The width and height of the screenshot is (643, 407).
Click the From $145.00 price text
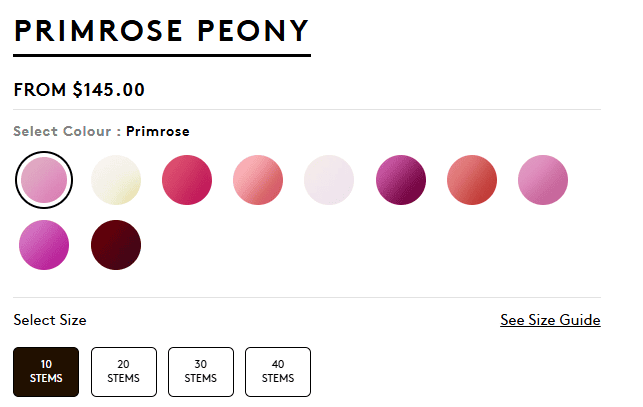pos(79,90)
